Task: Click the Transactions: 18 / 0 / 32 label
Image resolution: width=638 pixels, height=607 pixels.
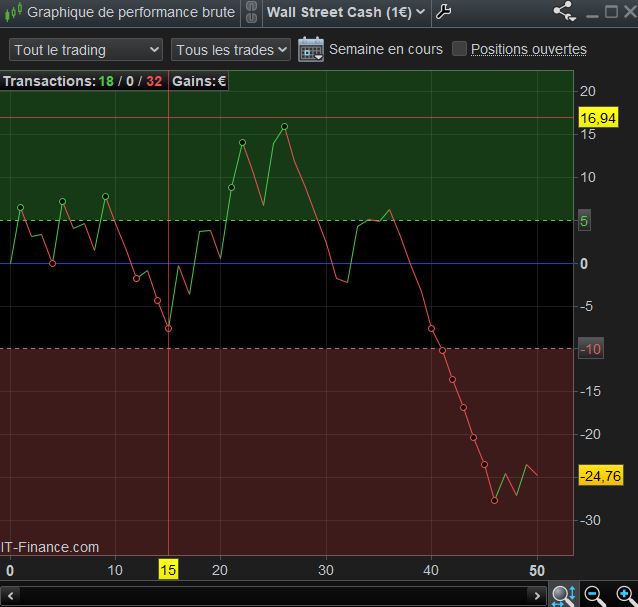Action: pyautogui.click(x=83, y=81)
